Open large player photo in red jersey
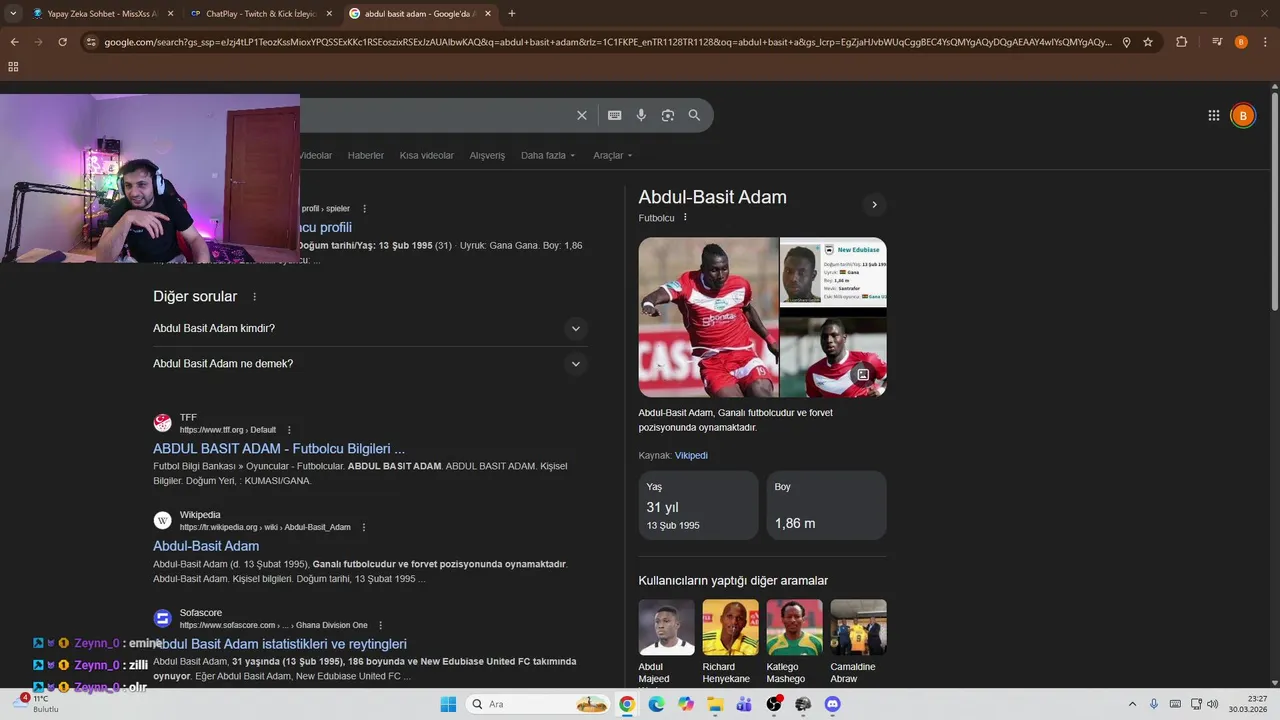The height and width of the screenshot is (720, 1280). (x=708, y=317)
